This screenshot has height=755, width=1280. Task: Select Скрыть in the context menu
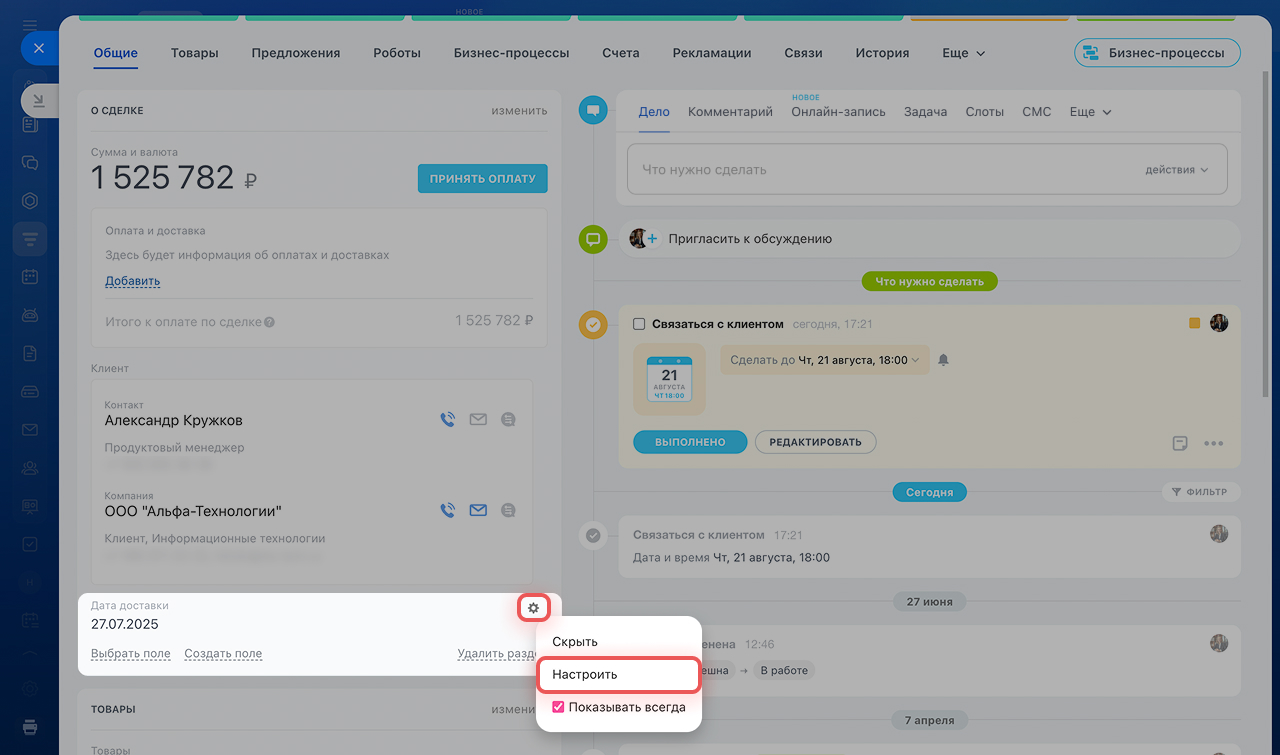point(575,642)
